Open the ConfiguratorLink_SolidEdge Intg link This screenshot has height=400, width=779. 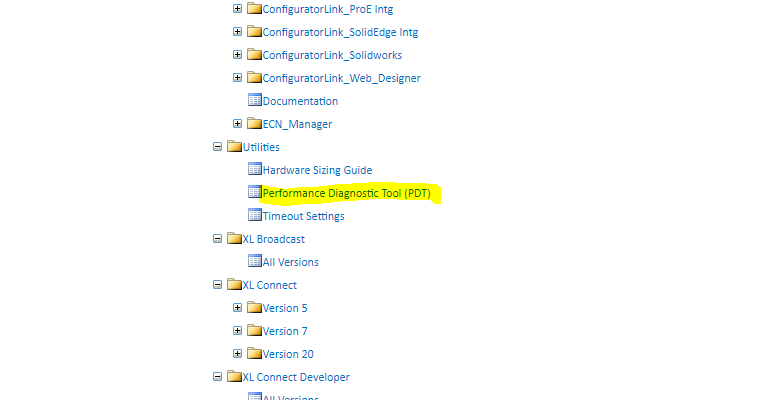pos(340,32)
